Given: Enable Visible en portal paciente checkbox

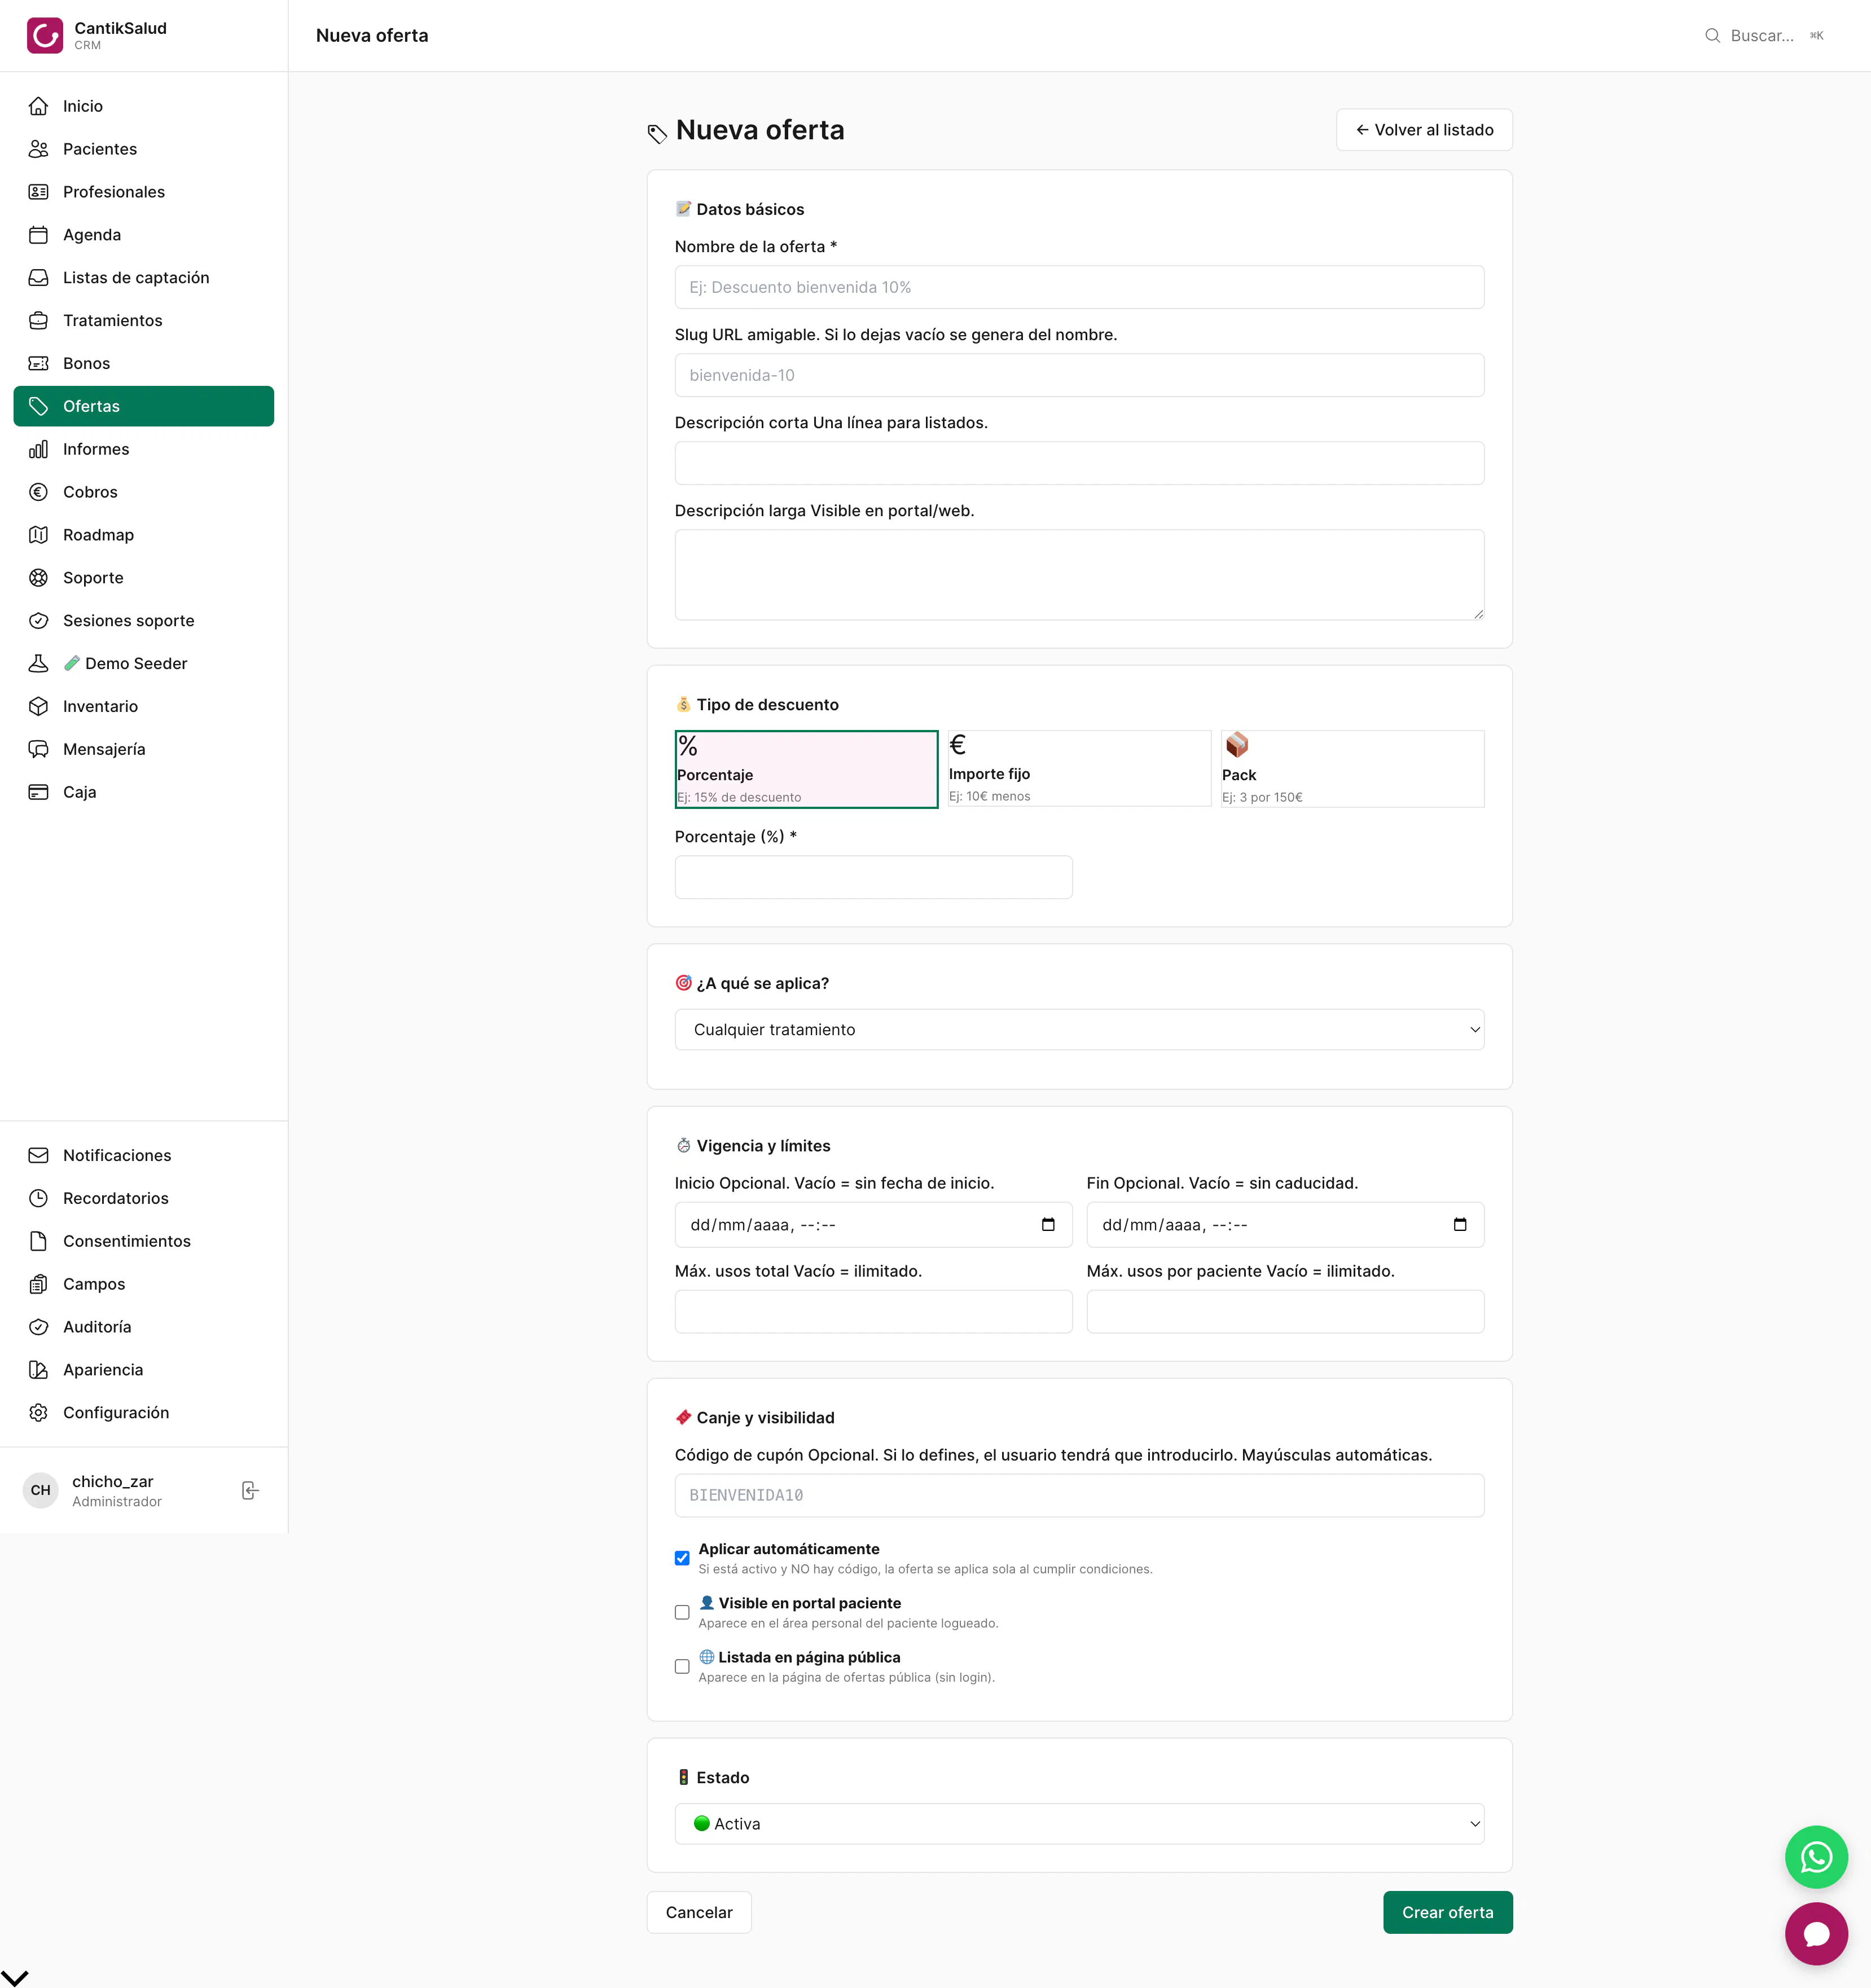Looking at the screenshot, I should tap(682, 1613).
